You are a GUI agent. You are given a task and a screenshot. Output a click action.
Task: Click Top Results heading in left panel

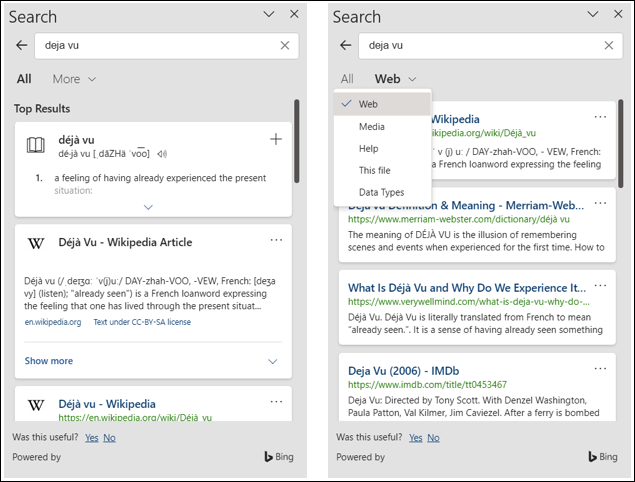pyautogui.click(x=42, y=109)
